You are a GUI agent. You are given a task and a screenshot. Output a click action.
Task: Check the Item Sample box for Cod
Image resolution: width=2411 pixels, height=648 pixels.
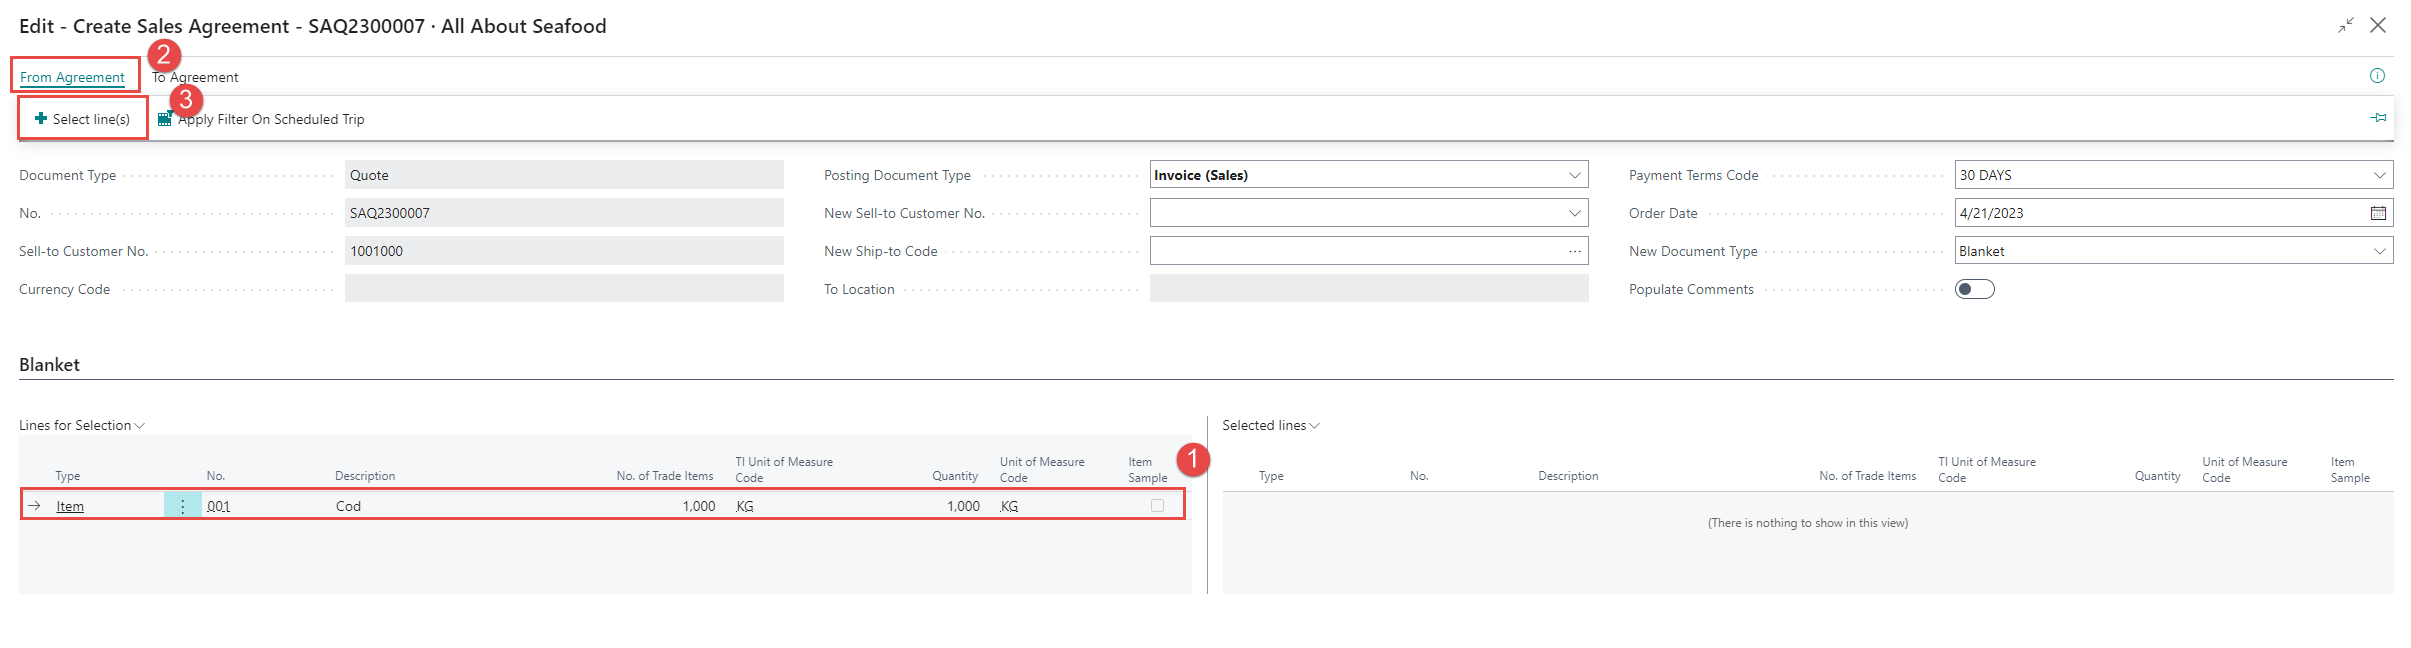(1157, 506)
